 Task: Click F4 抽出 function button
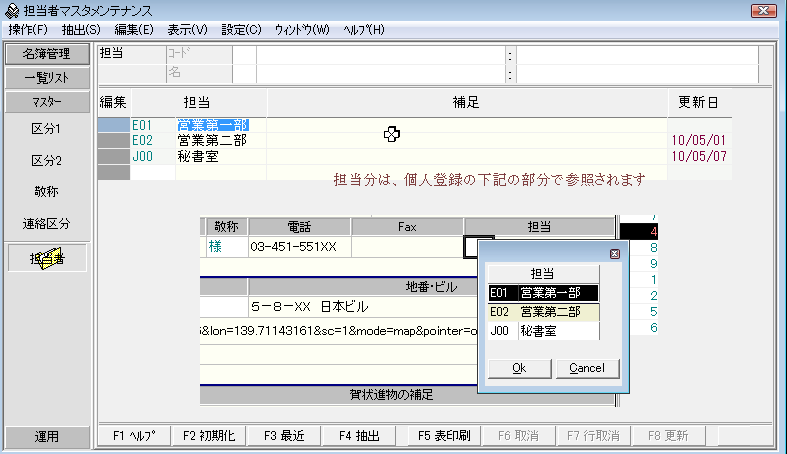359,436
